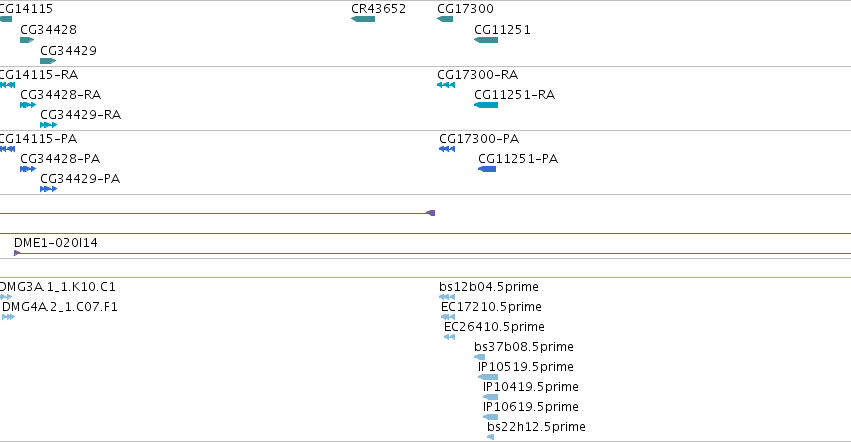This screenshot has width=851, height=442.
Task: Select the CG17300-RA transcript glyph
Action: (x=446, y=85)
